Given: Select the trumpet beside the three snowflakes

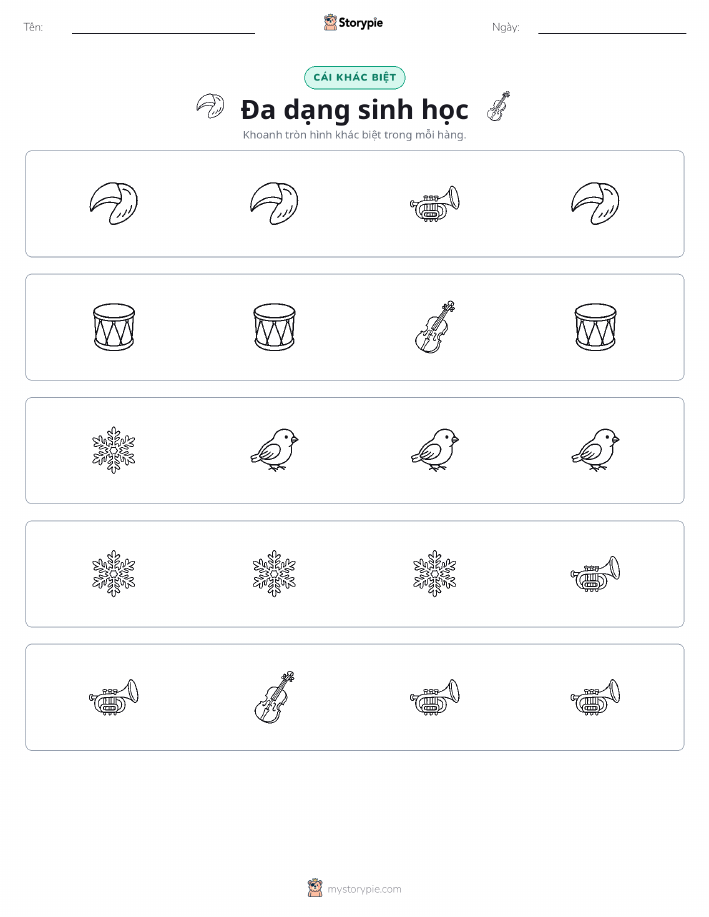Looking at the screenshot, I should point(595,574).
